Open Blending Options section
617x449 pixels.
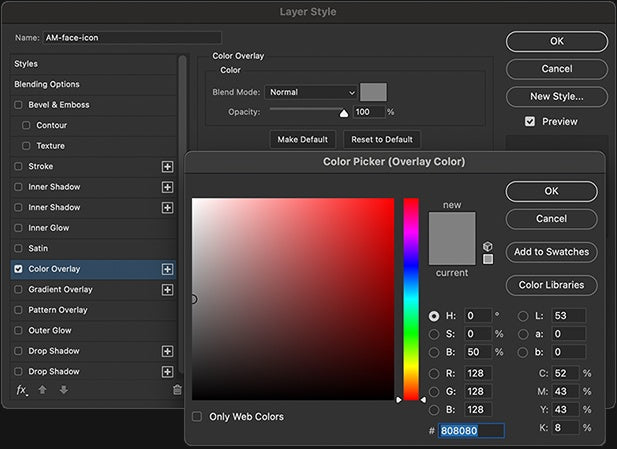pos(94,84)
